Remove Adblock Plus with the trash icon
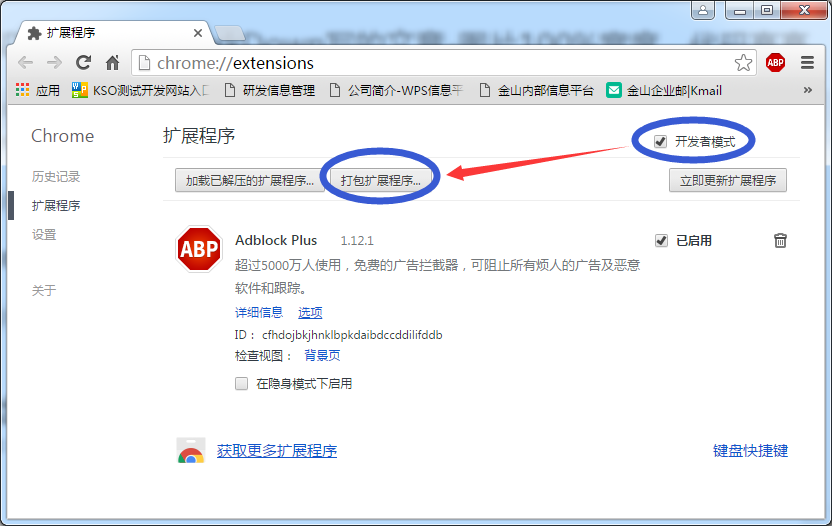The image size is (832, 526). tap(780, 240)
